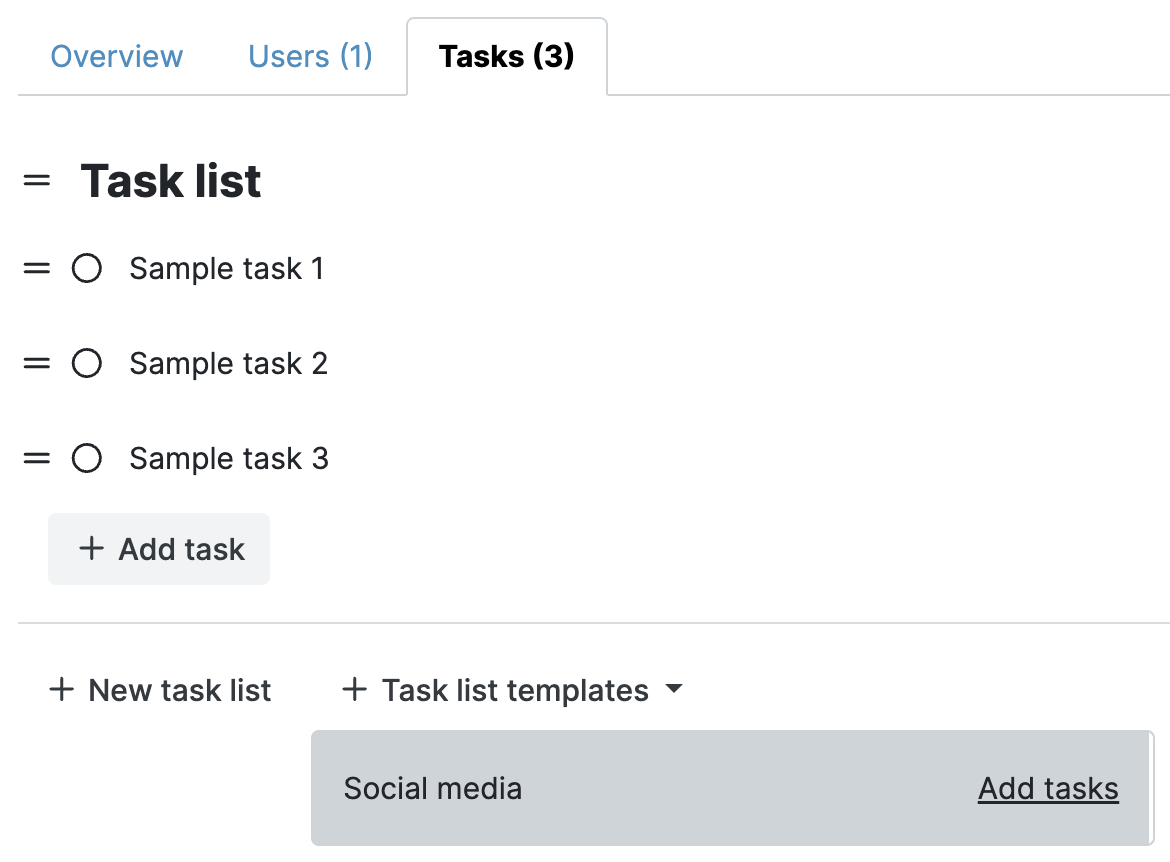This screenshot has width=1170, height=862.
Task: Switch to the Overview tab
Action: (117, 56)
